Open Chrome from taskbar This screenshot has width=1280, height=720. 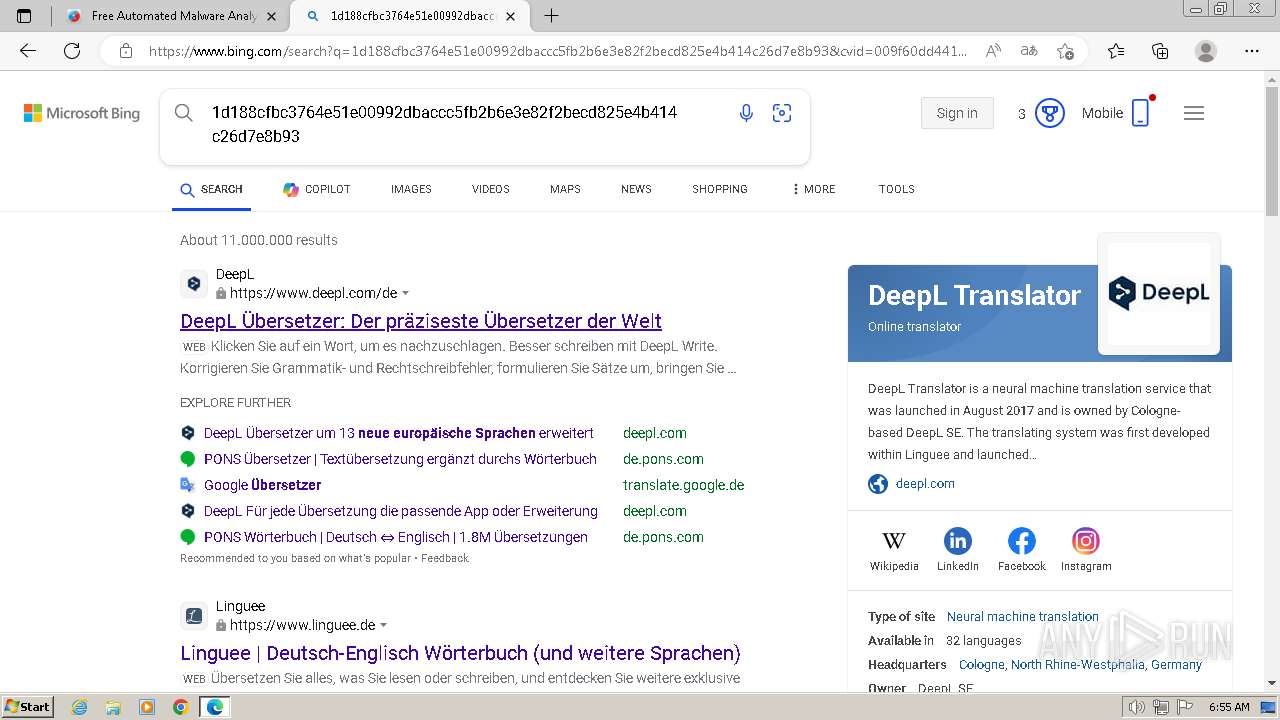[180, 707]
